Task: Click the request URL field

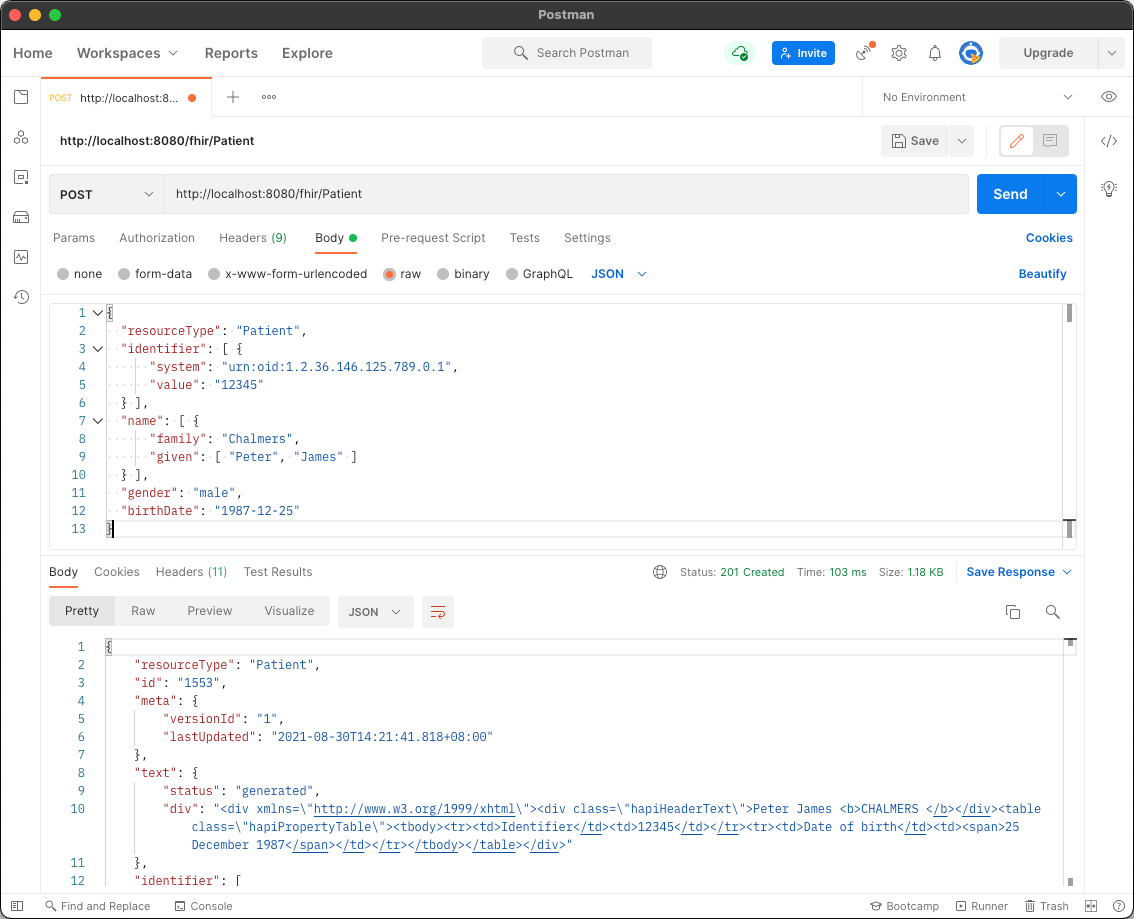Action: click(x=566, y=194)
